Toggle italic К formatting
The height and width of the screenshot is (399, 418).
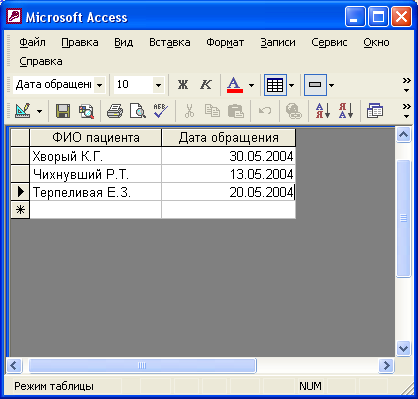click(x=206, y=85)
